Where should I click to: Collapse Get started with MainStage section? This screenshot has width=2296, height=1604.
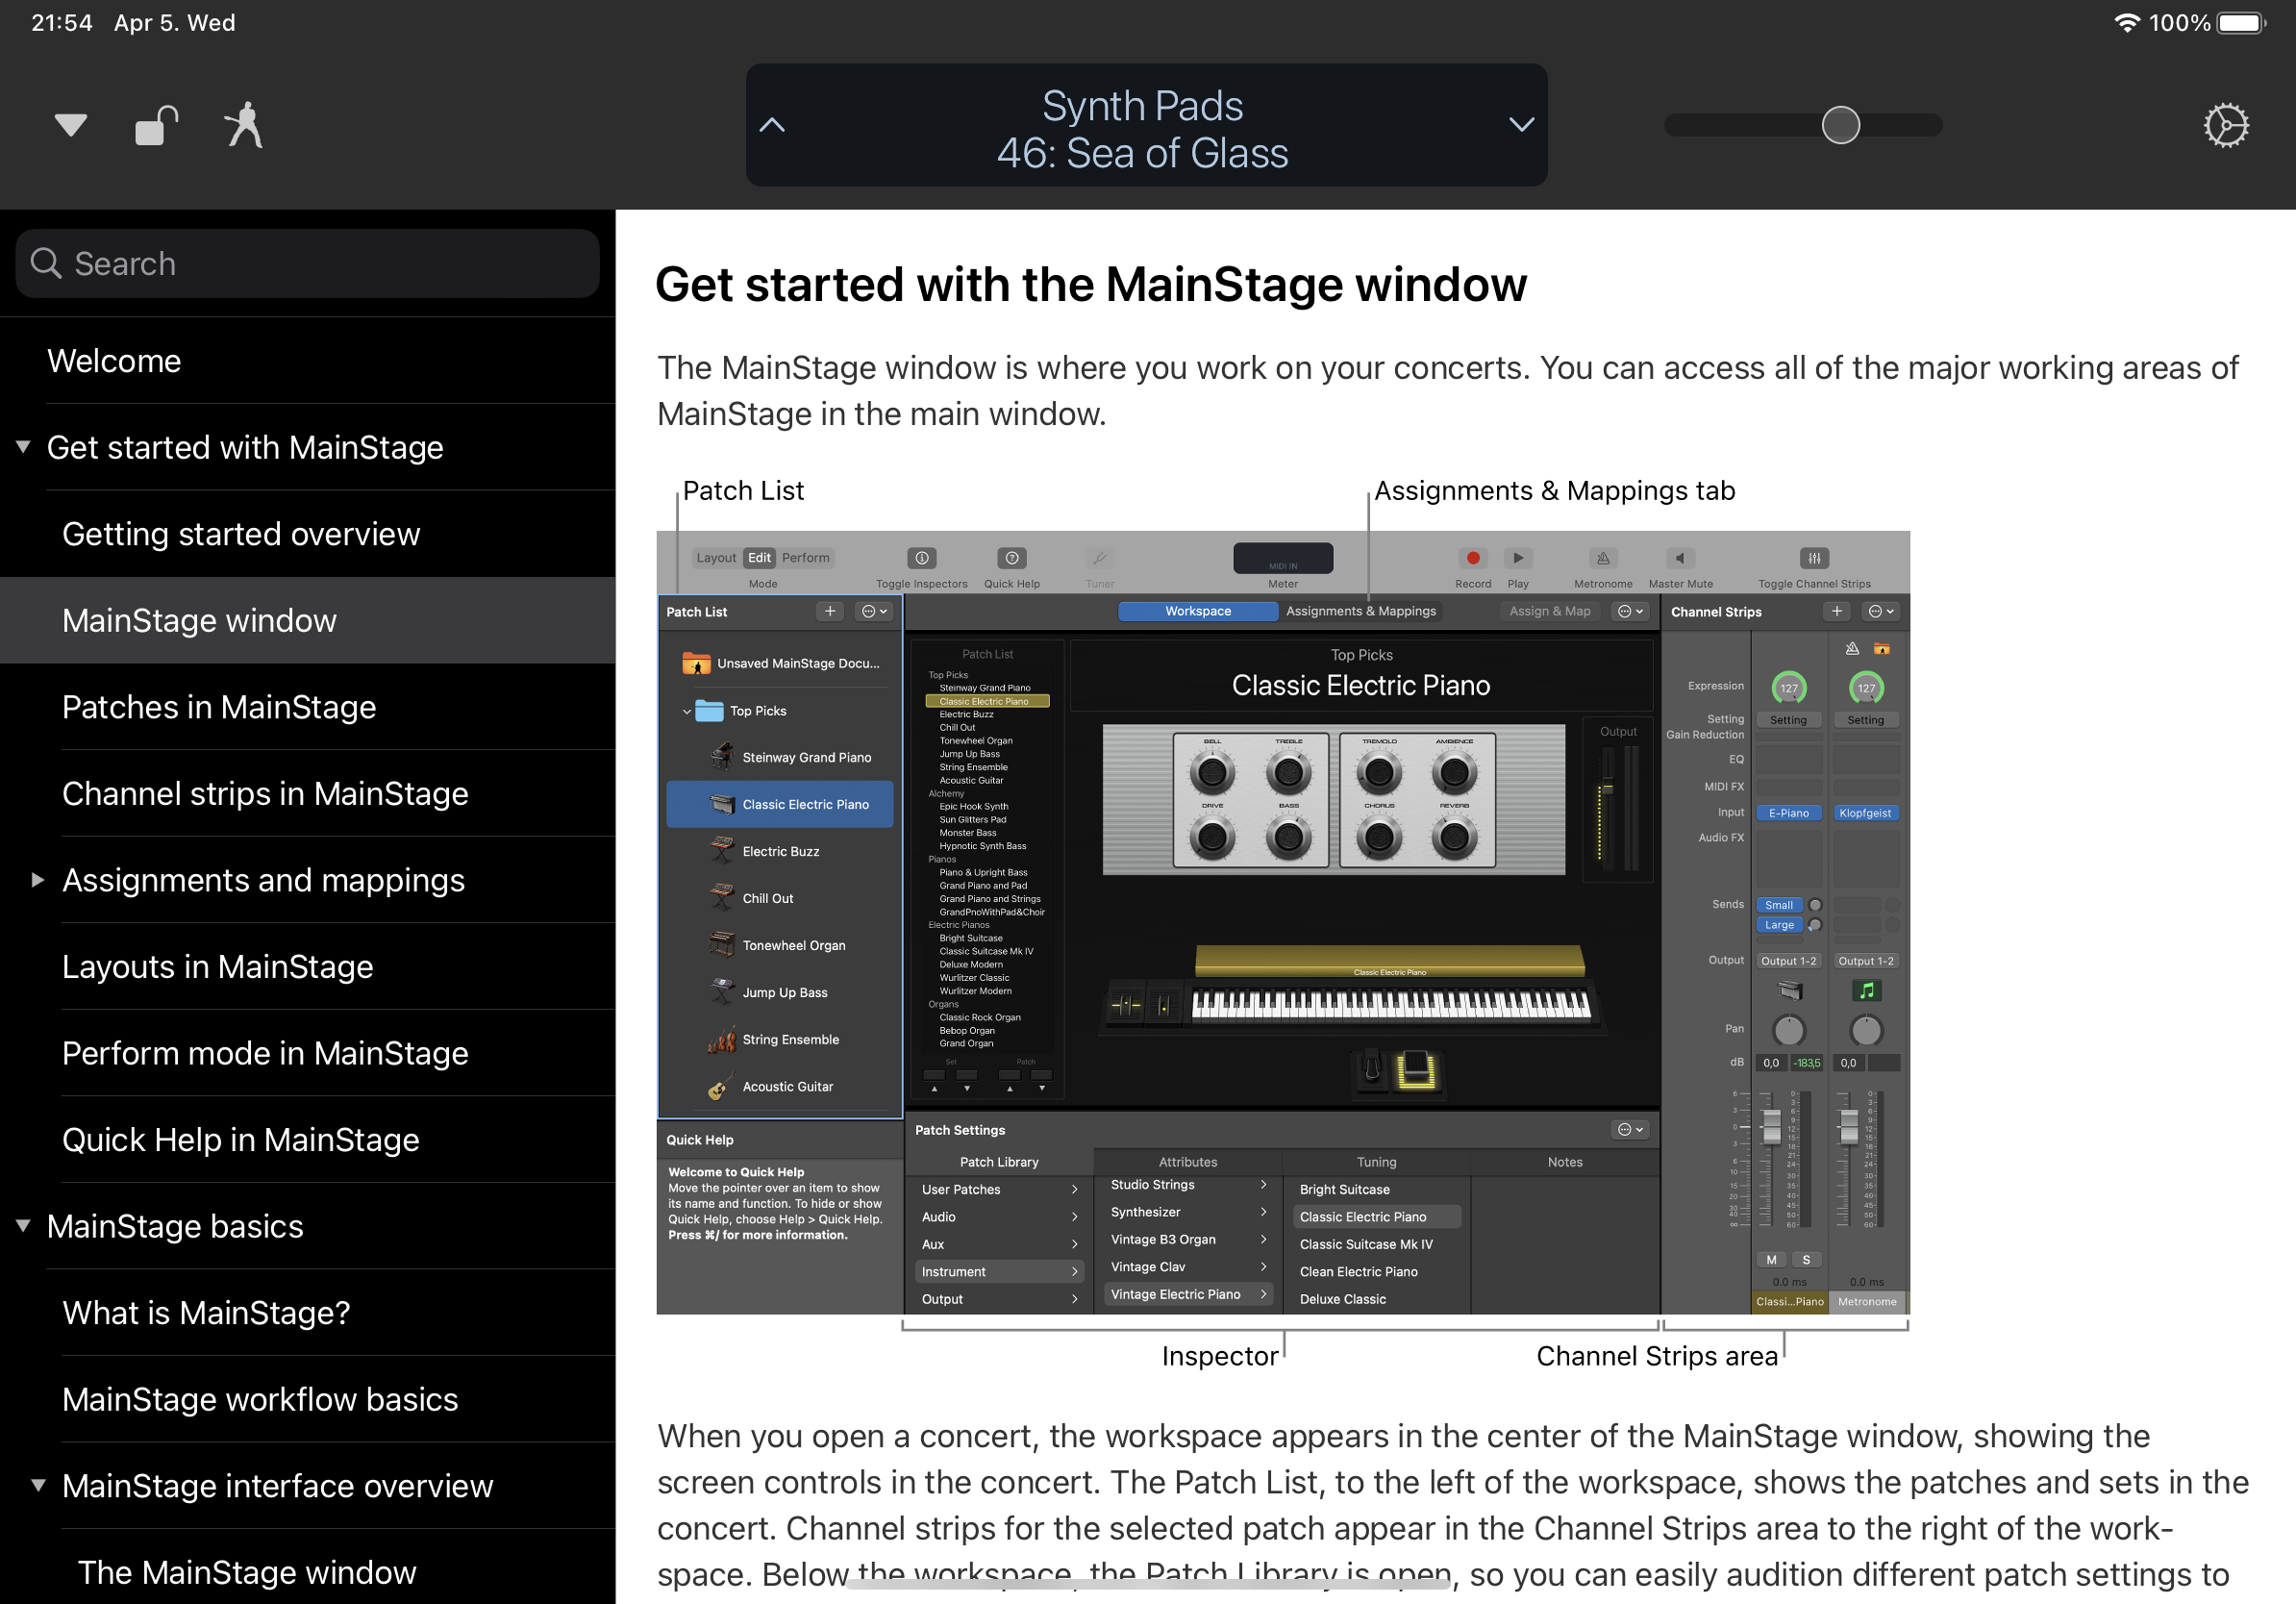23,447
